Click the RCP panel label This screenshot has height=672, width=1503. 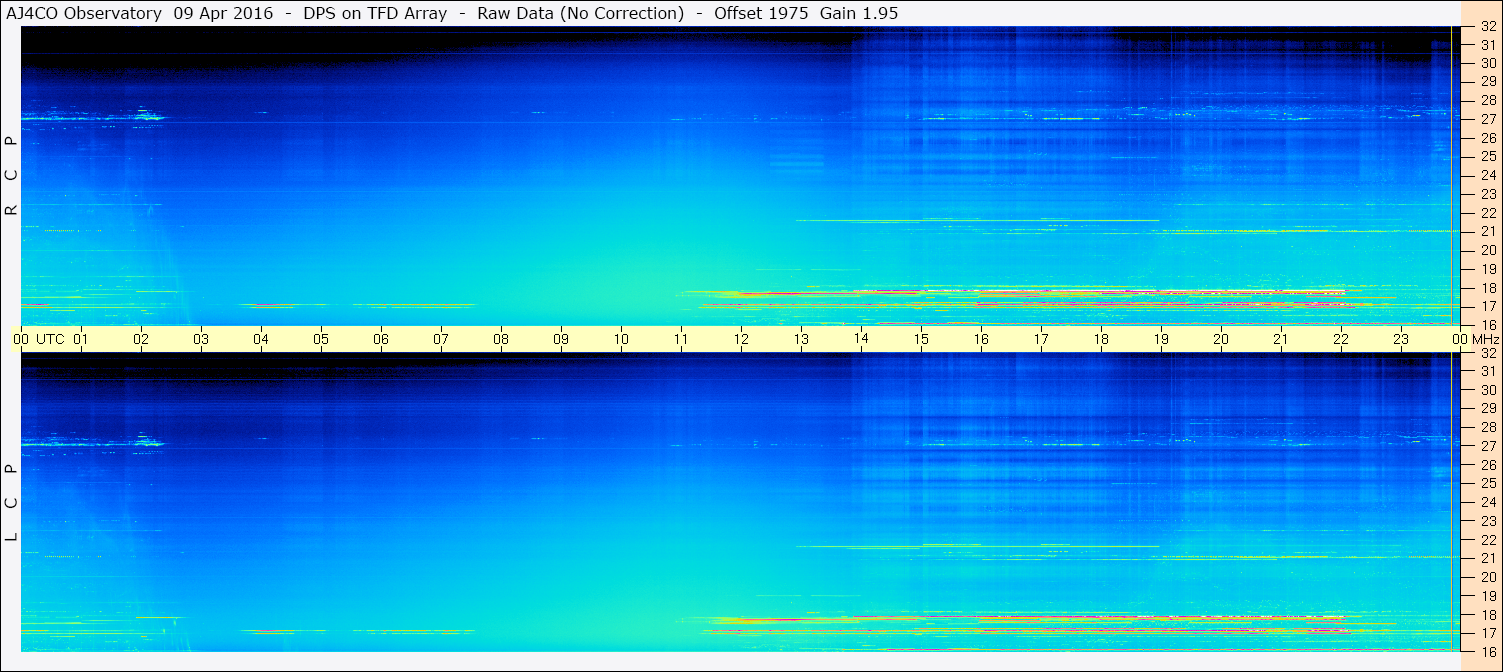(12, 176)
